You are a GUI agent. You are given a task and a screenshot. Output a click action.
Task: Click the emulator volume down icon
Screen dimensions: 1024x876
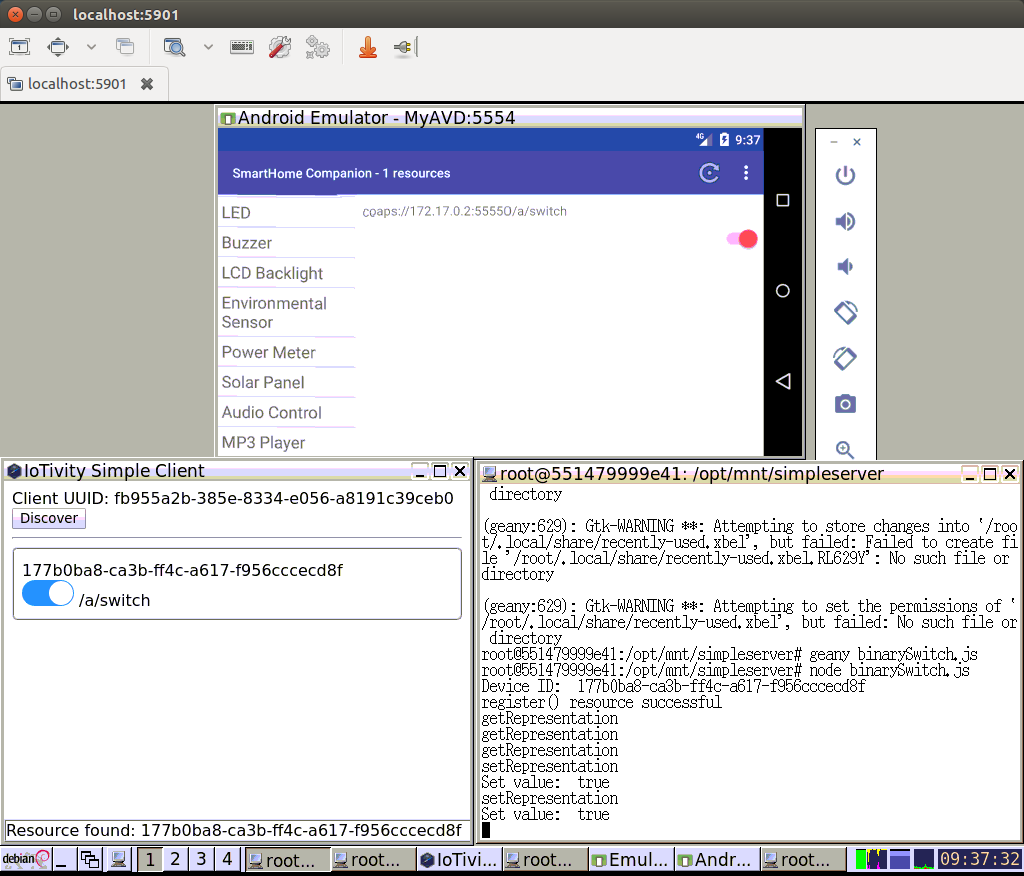pos(845,266)
